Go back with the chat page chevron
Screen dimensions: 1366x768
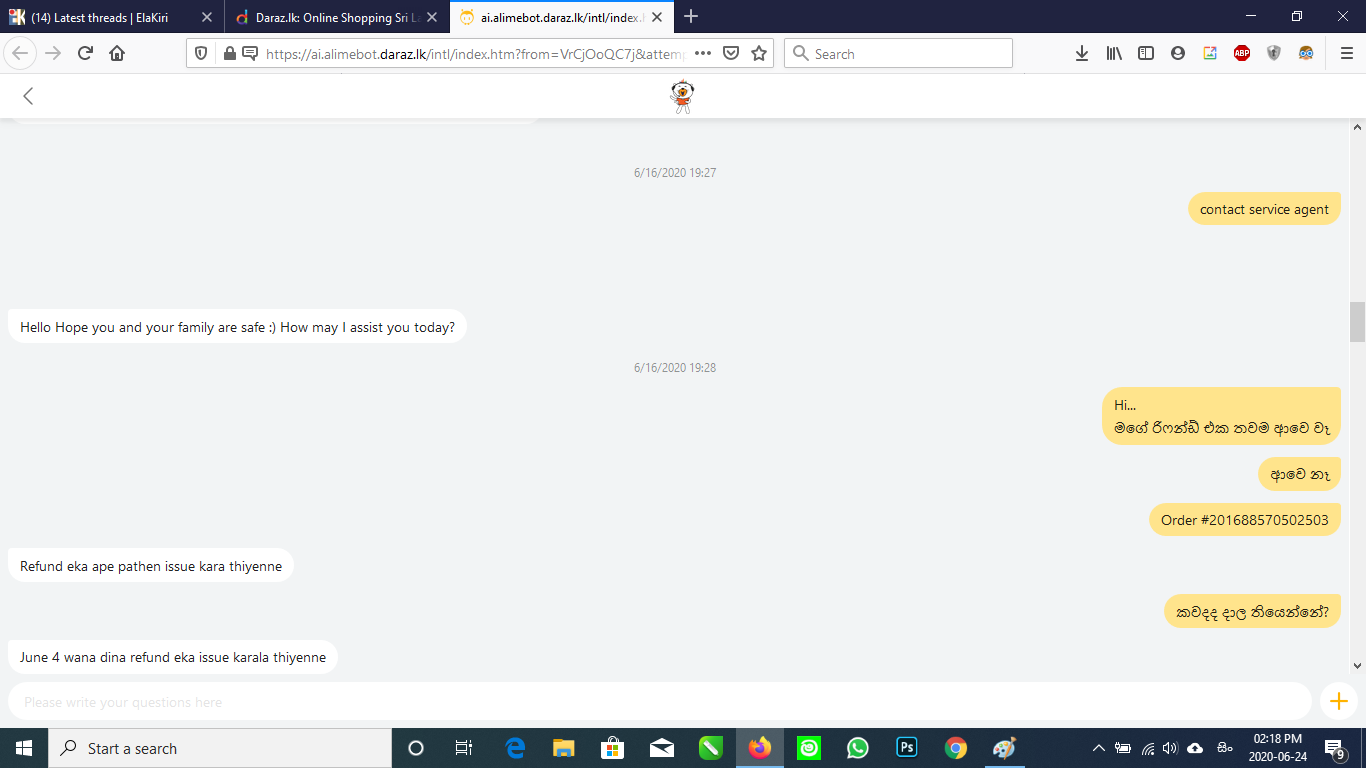(x=28, y=96)
